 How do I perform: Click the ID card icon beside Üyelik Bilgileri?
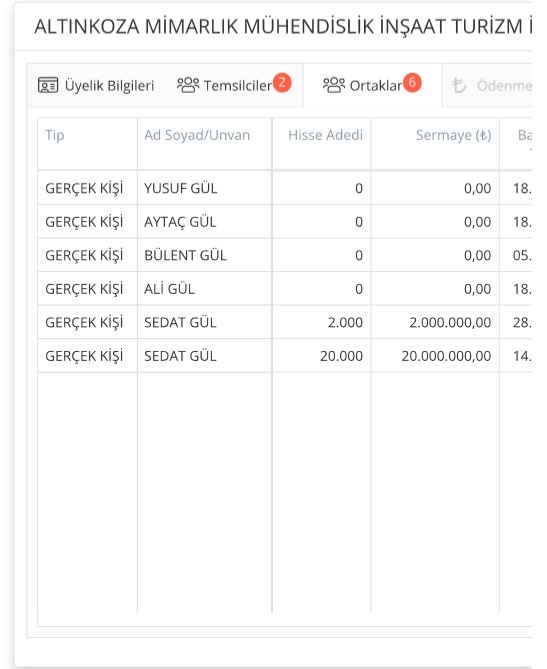[x=48, y=85]
